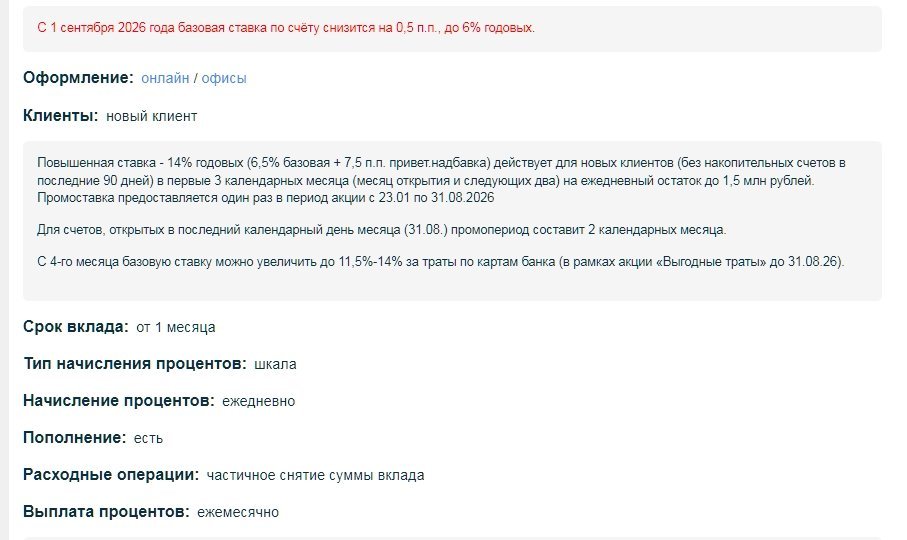This screenshot has height=540, width=907.
Task: Click the "Оформление:" label
Action: coord(78,77)
